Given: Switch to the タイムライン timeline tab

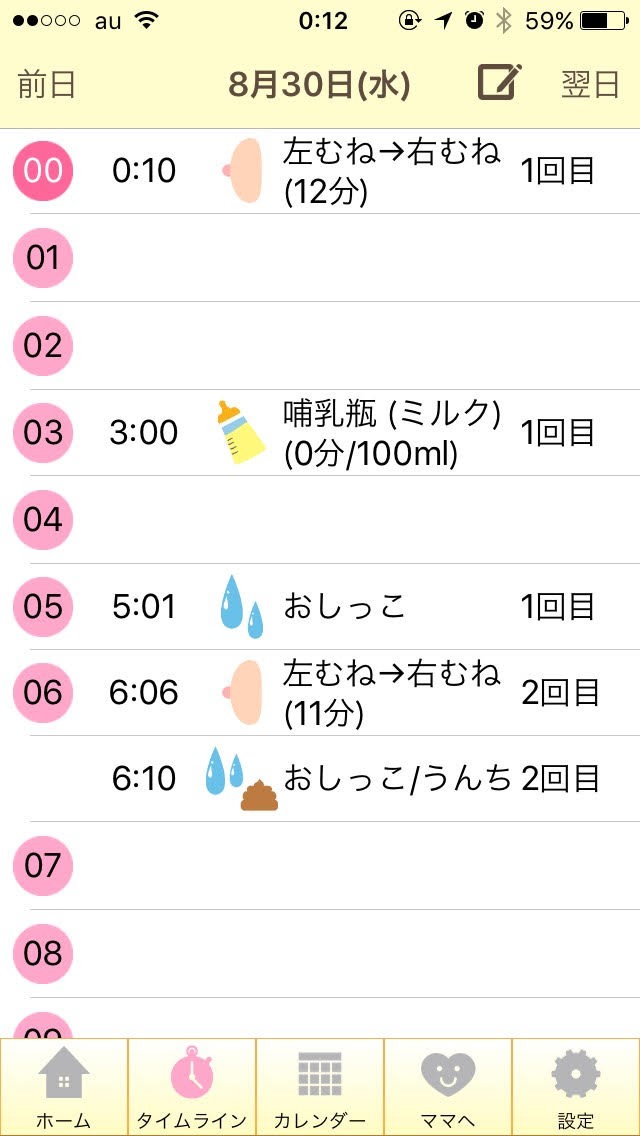Looking at the screenshot, I should pyautogui.click(x=192, y=1086).
